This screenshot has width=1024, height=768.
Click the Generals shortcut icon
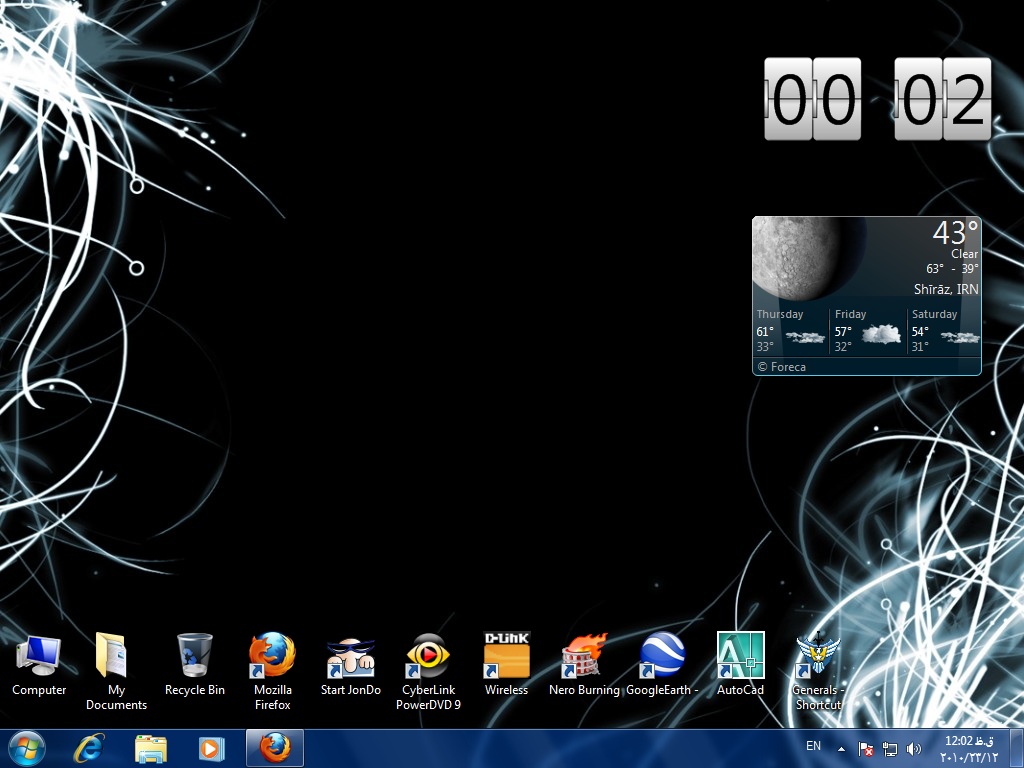pos(818,657)
